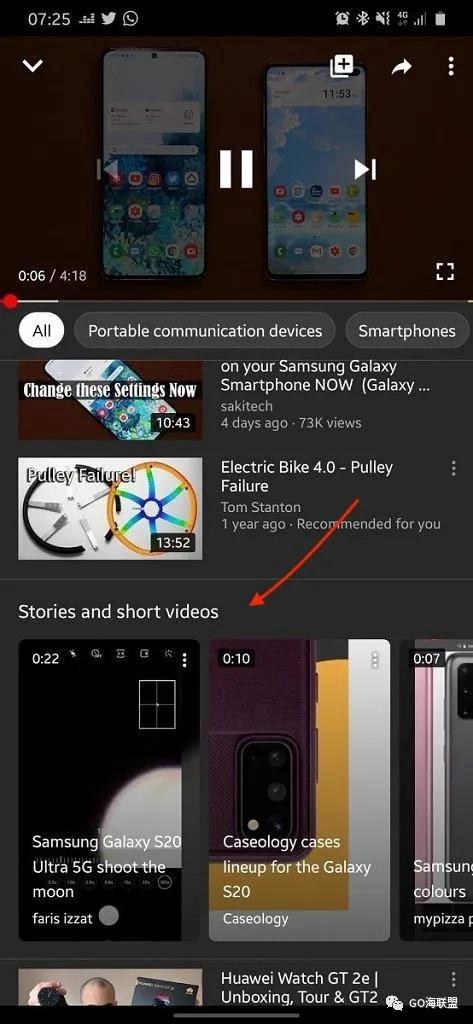
Task: Open Huawei Watch GT 2e video options
Action: [x=453, y=979]
